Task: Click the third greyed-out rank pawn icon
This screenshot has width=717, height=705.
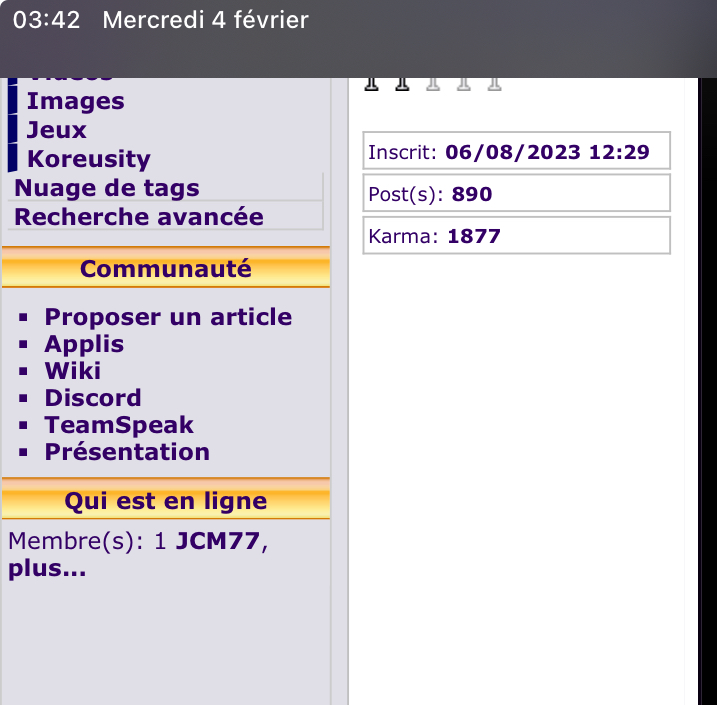Action: pyautogui.click(x=433, y=84)
